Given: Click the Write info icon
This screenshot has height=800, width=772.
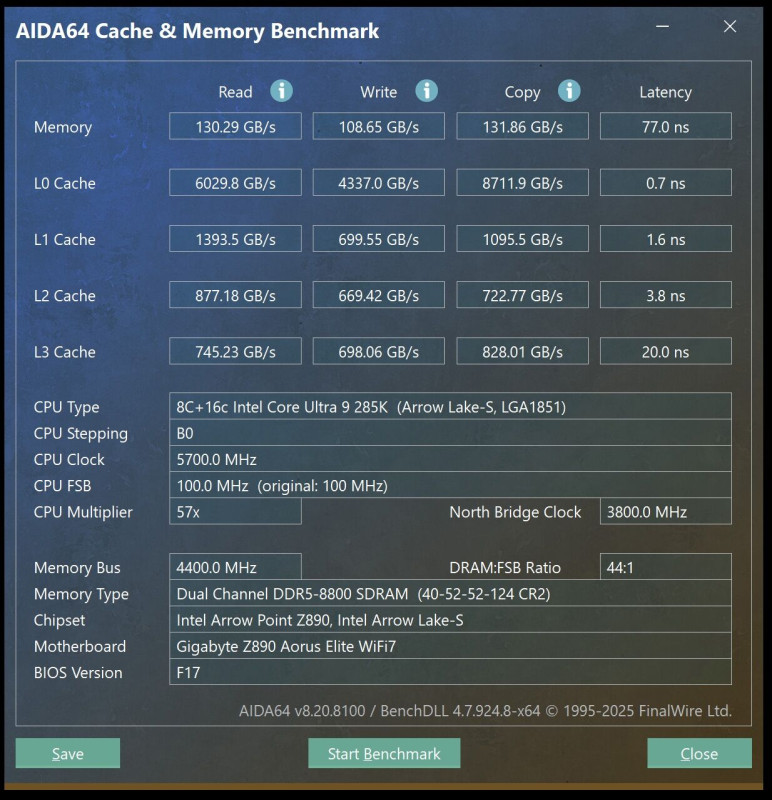Looking at the screenshot, I should coord(426,91).
